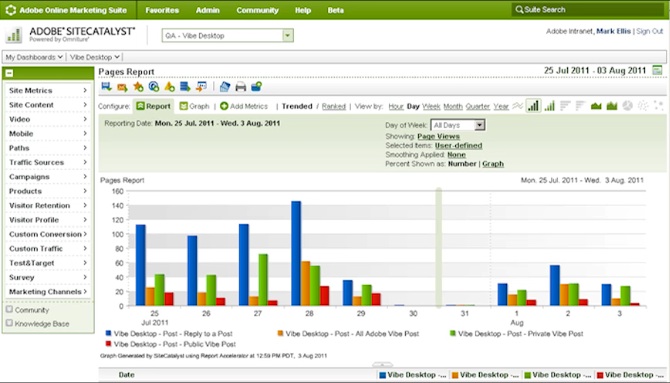Add report to favorites with star icon

click(x=138, y=87)
